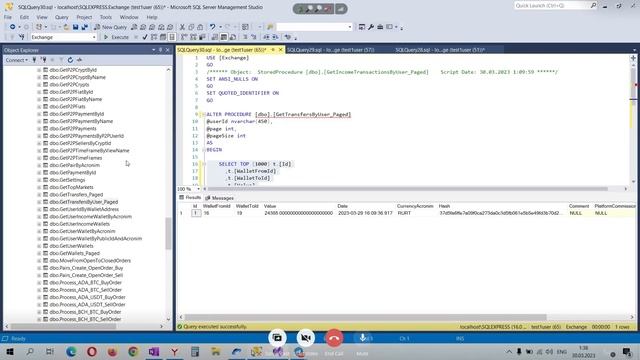Open the toolbar search combo box dropdown
The image size is (640, 360).
[x=350, y=27]
